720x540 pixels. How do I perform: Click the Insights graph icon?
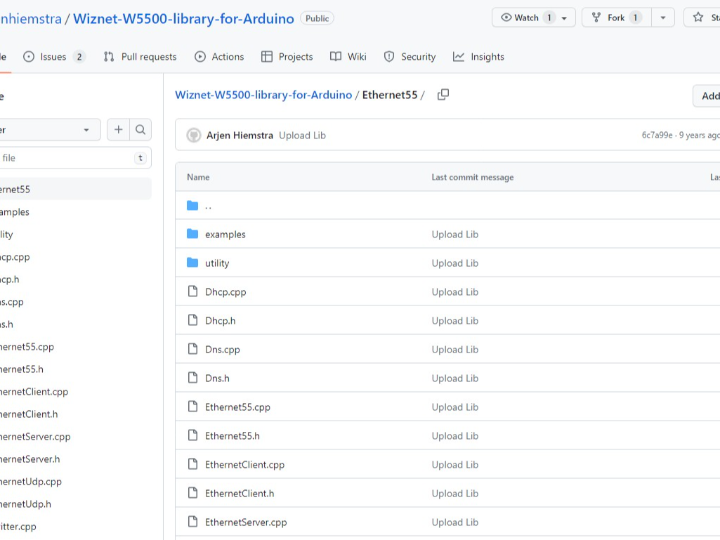pos(458,57)
